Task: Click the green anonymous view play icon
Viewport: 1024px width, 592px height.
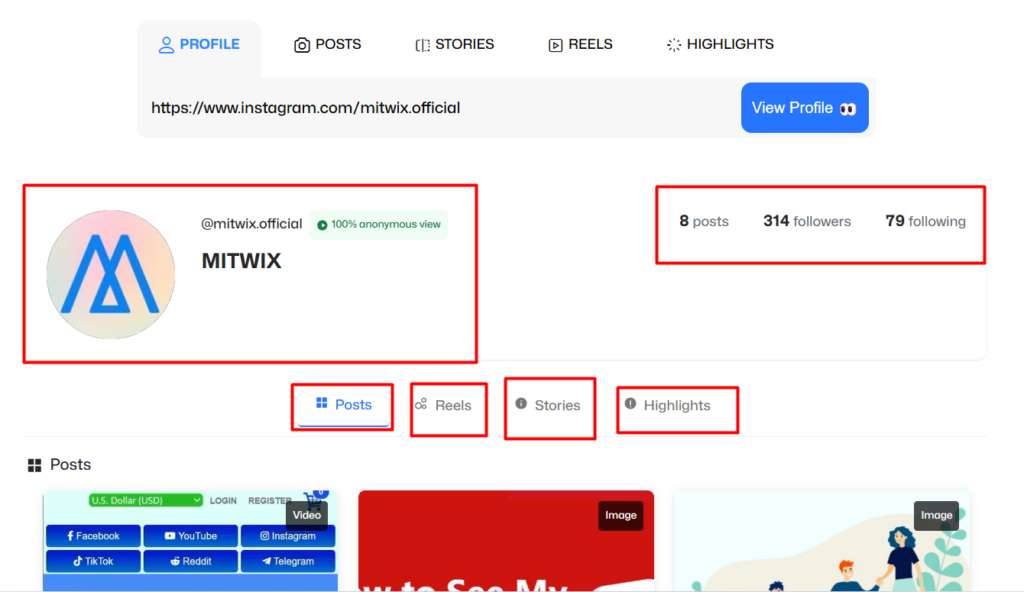Action: click(x=322, y=225)
